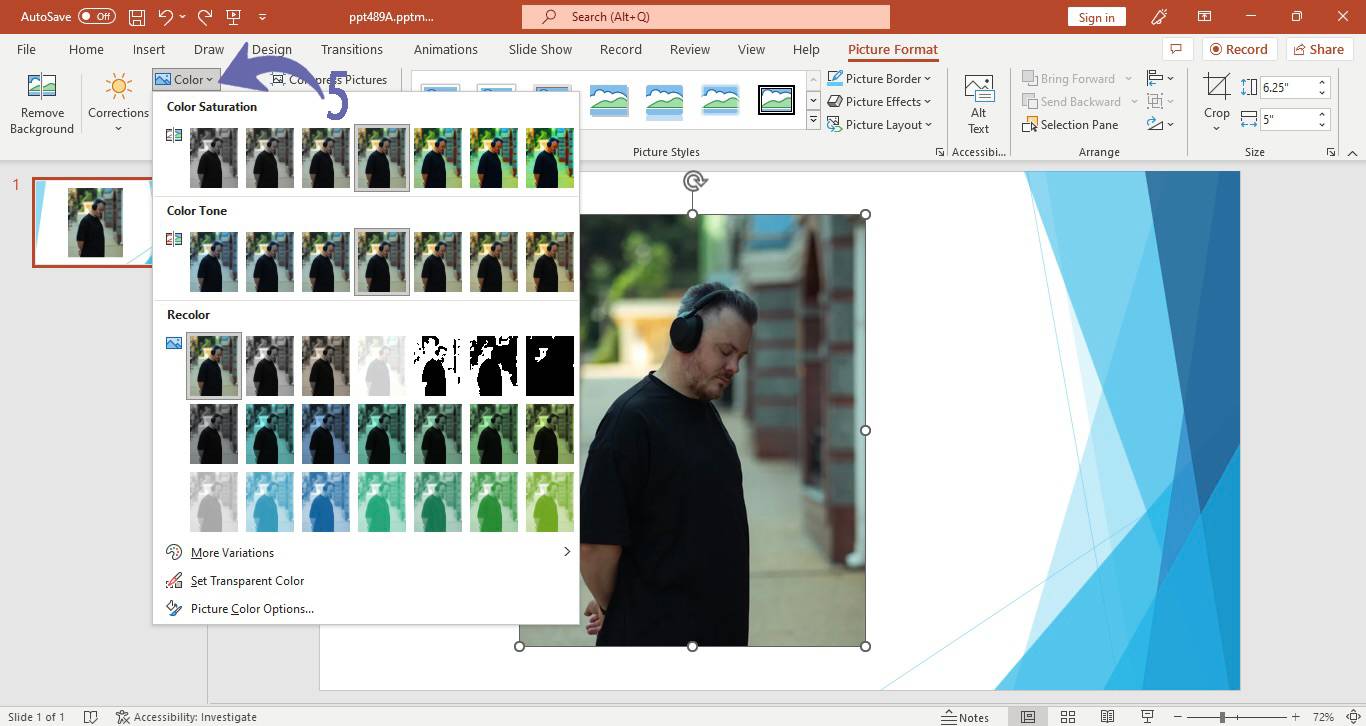Open the Corrections menu

pyautogui.click(x=118, y=104)
